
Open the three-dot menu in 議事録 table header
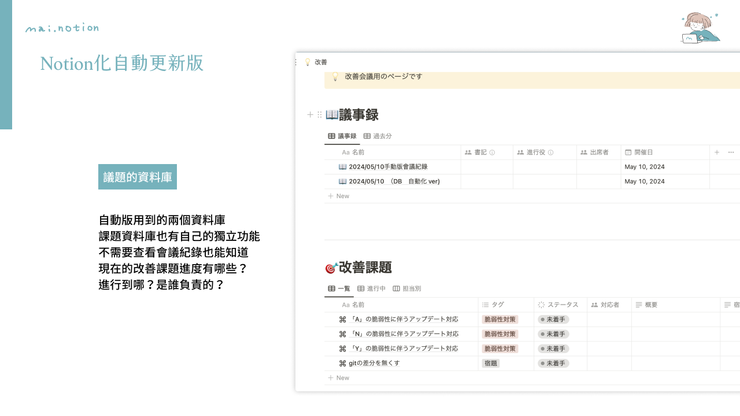(731, 153)
